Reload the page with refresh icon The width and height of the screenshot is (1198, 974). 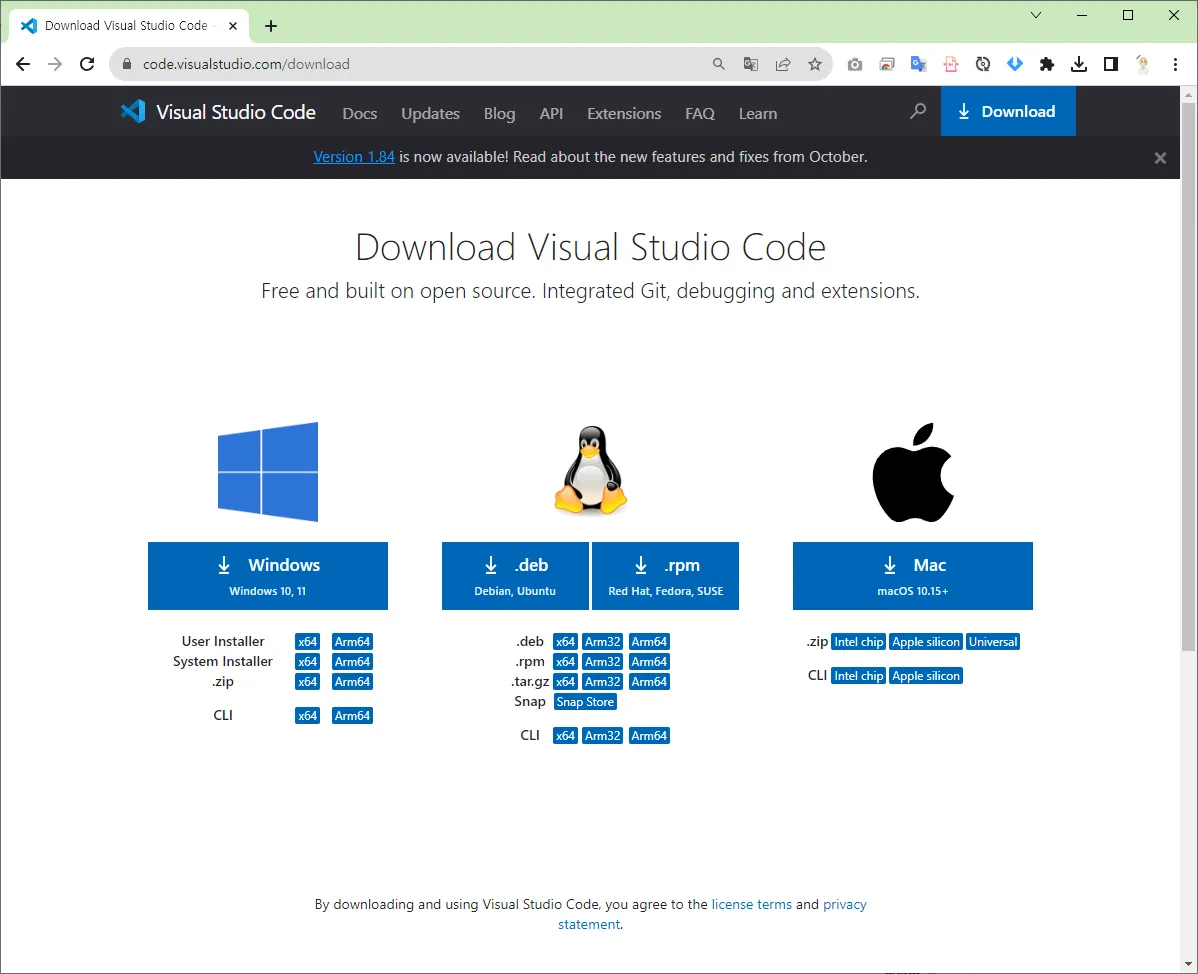87,64
